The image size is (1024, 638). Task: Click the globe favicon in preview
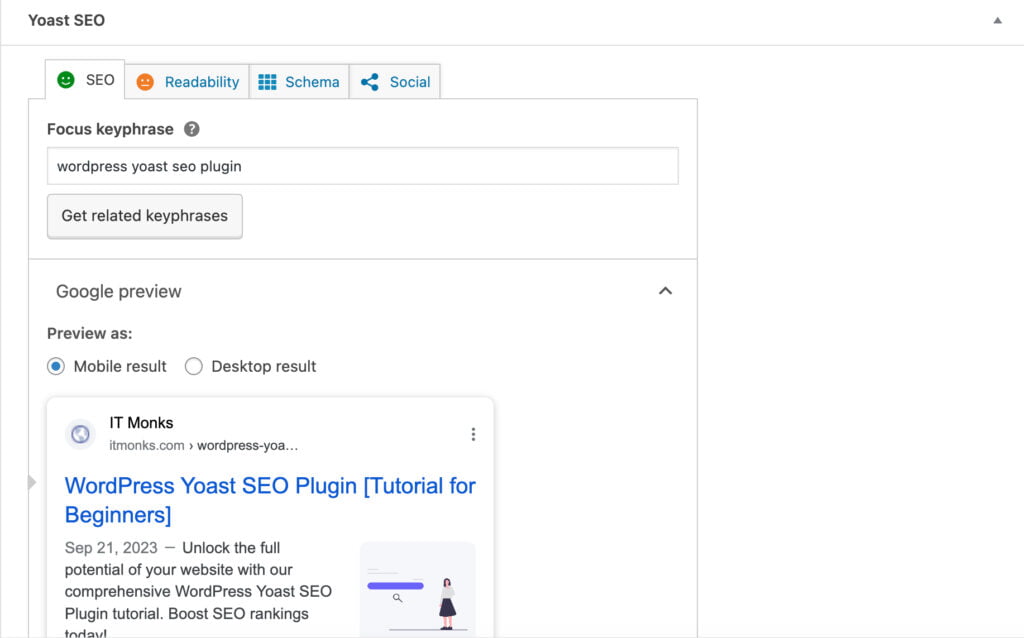pos(80,434)
